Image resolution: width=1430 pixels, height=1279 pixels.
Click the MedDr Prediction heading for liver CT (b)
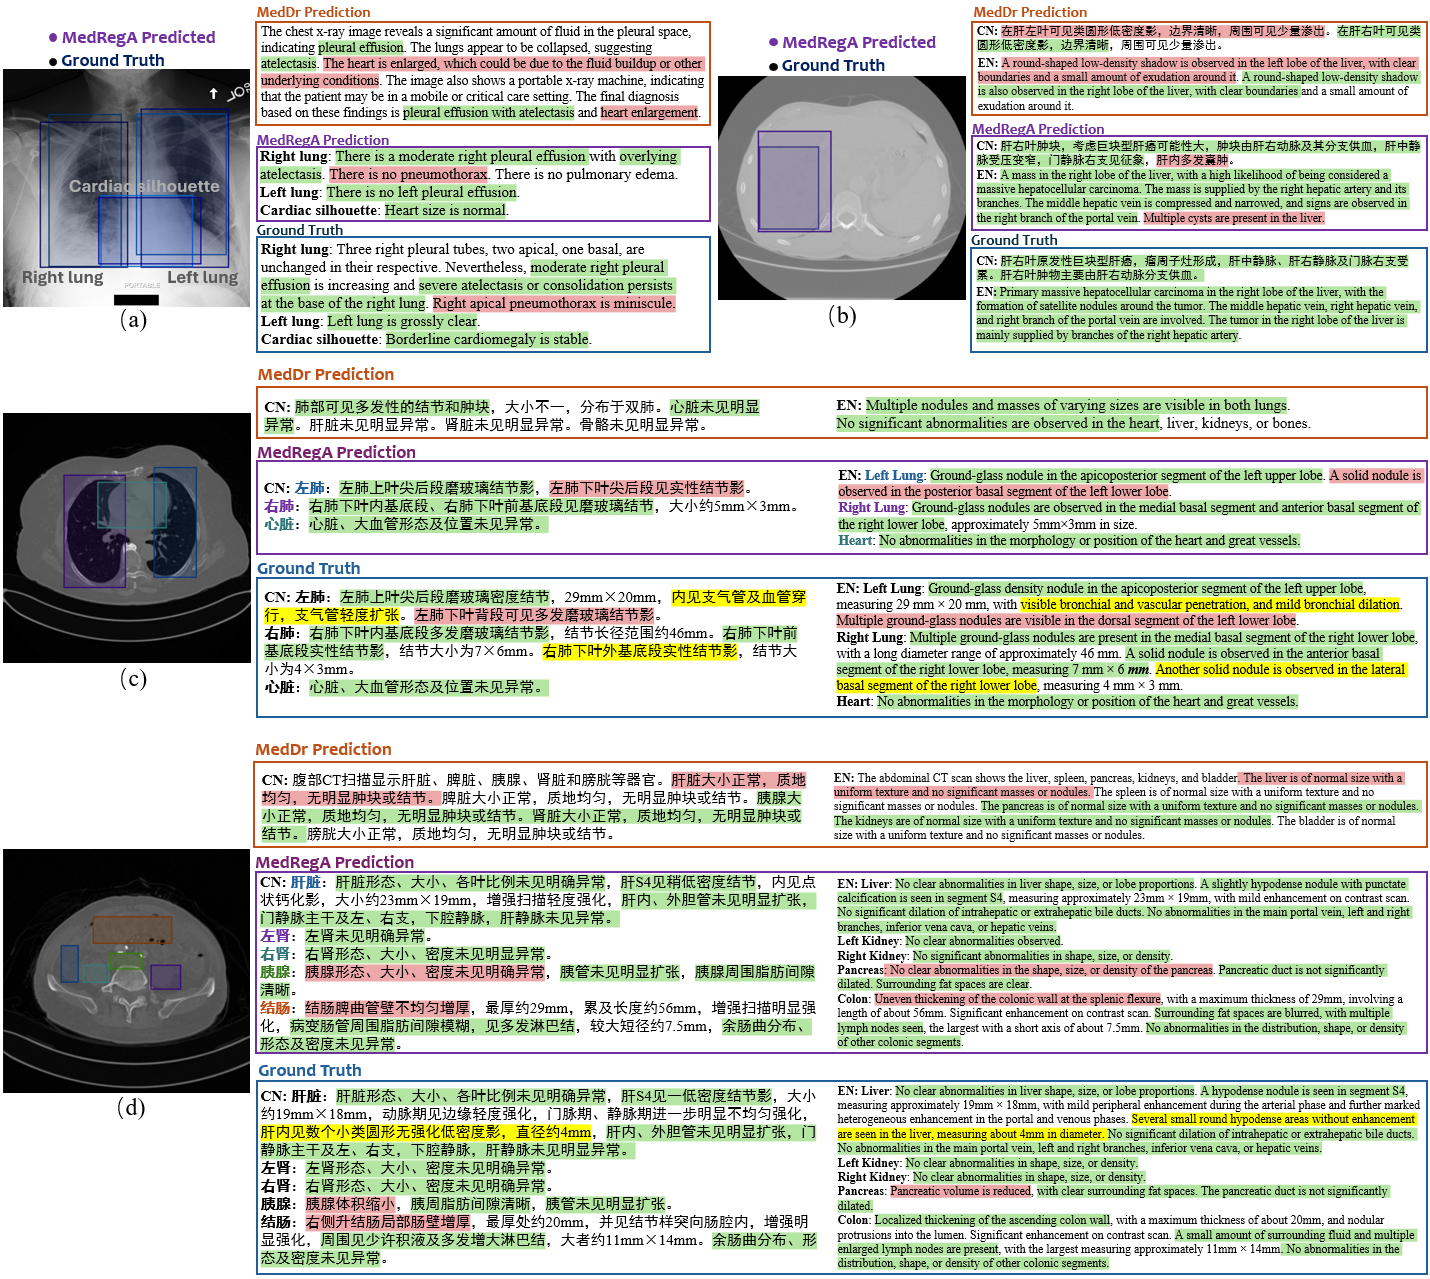pyautogui.click(x=1030, y=12)
